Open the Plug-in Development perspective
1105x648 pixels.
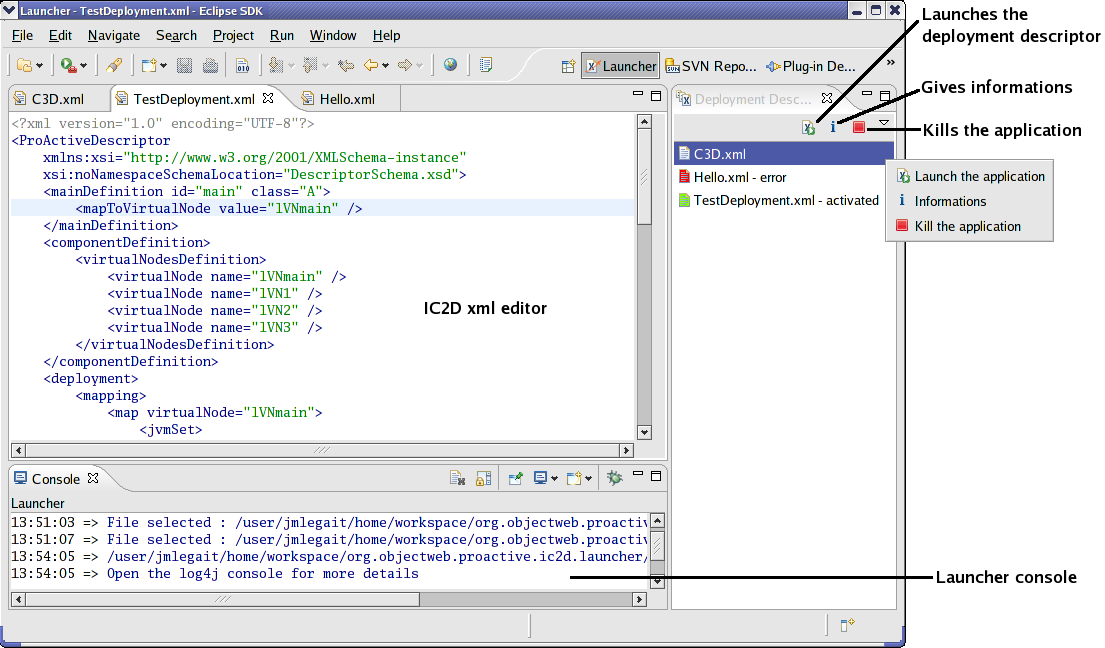[x=811, y=66]
